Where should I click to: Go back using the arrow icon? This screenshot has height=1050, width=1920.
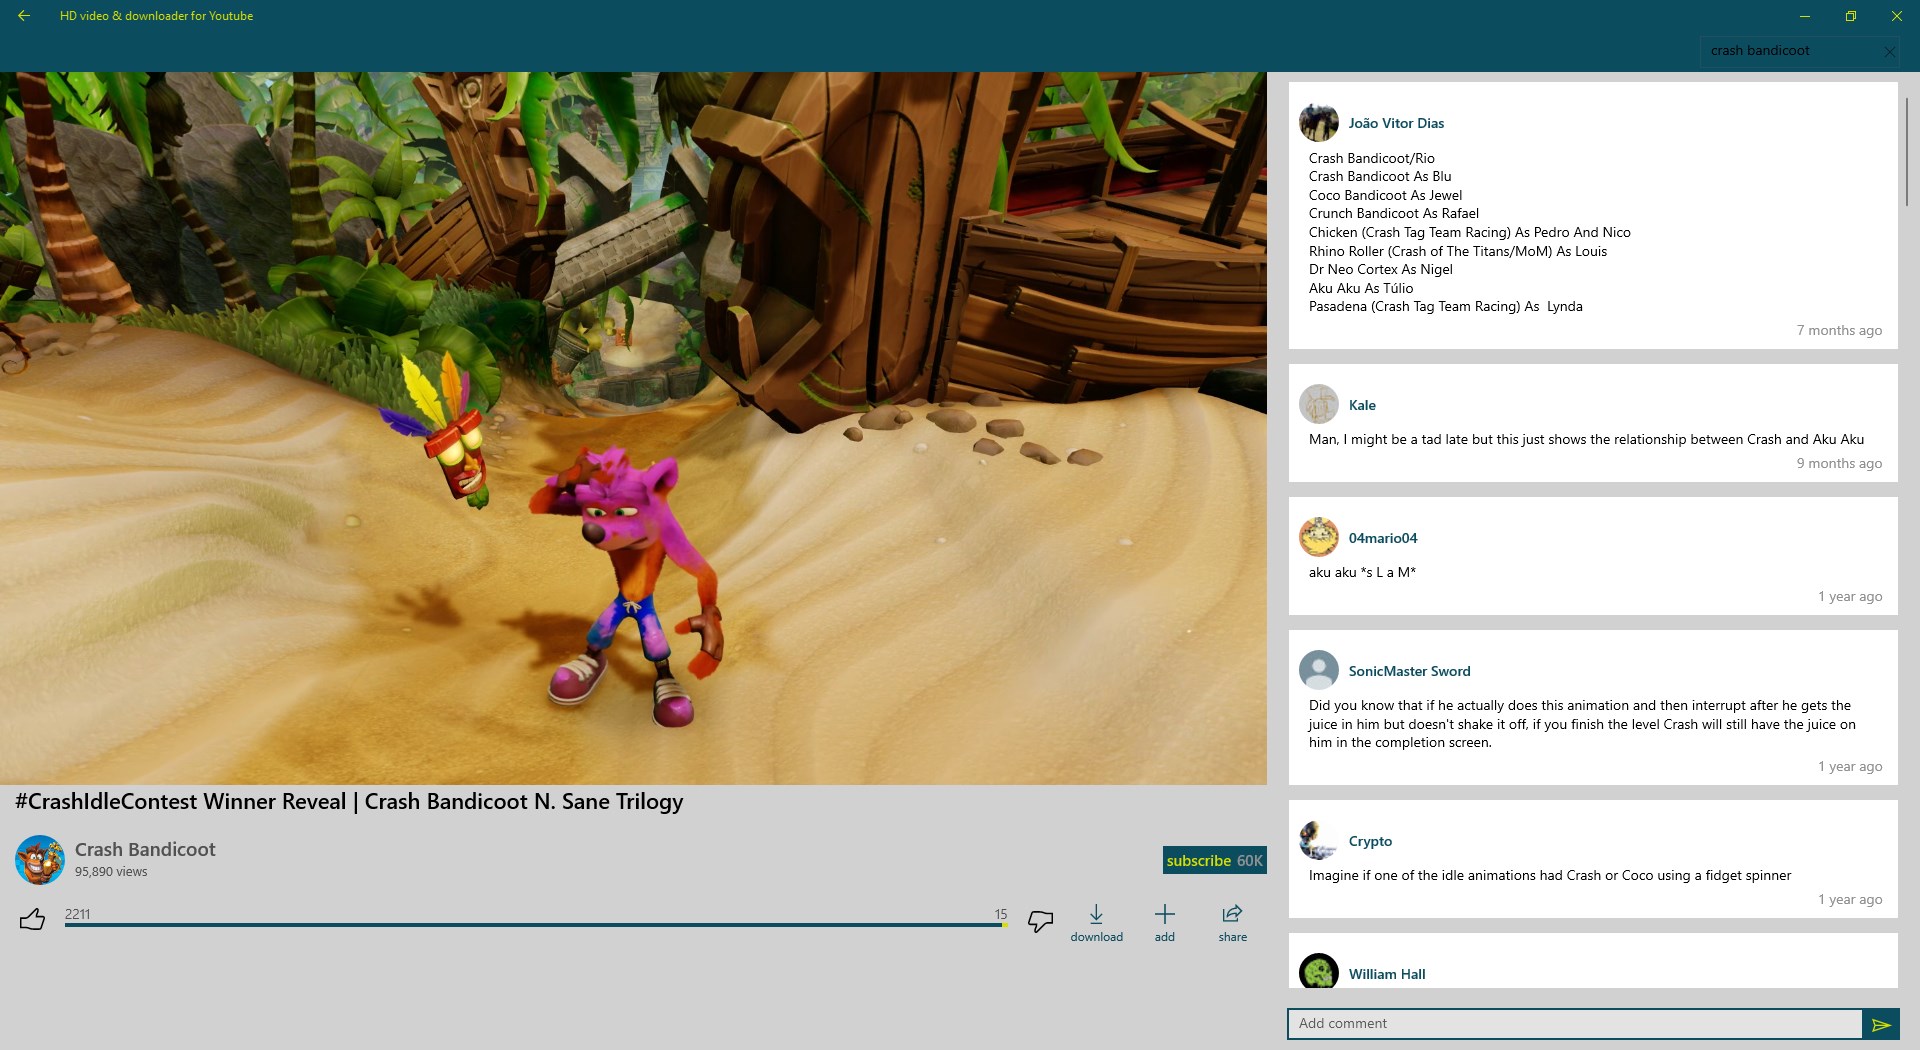(24, 16)
